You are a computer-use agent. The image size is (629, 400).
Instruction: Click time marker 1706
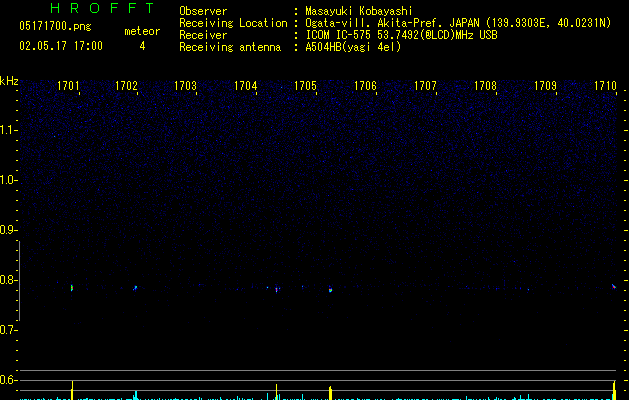(x=365, y=86)
